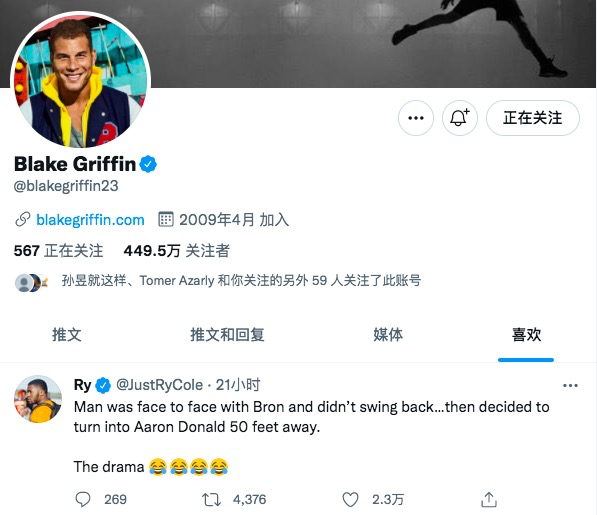
Task: Click the blue verified badge beside Blake Griffin
Action: 148,164
